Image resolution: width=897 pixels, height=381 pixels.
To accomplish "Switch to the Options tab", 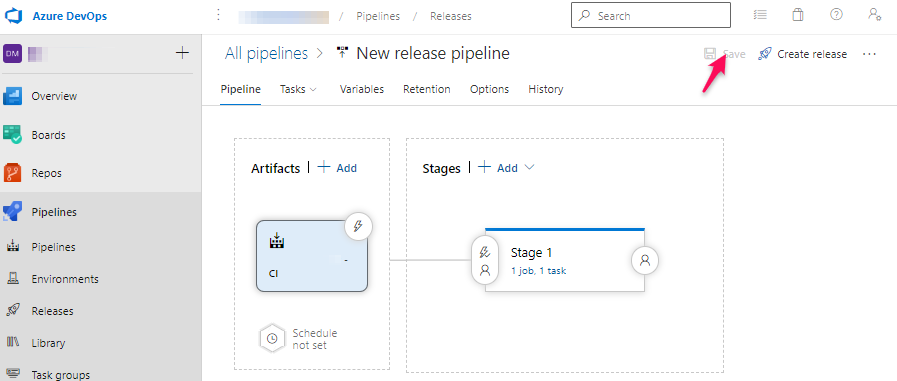I will coord(490,89).
